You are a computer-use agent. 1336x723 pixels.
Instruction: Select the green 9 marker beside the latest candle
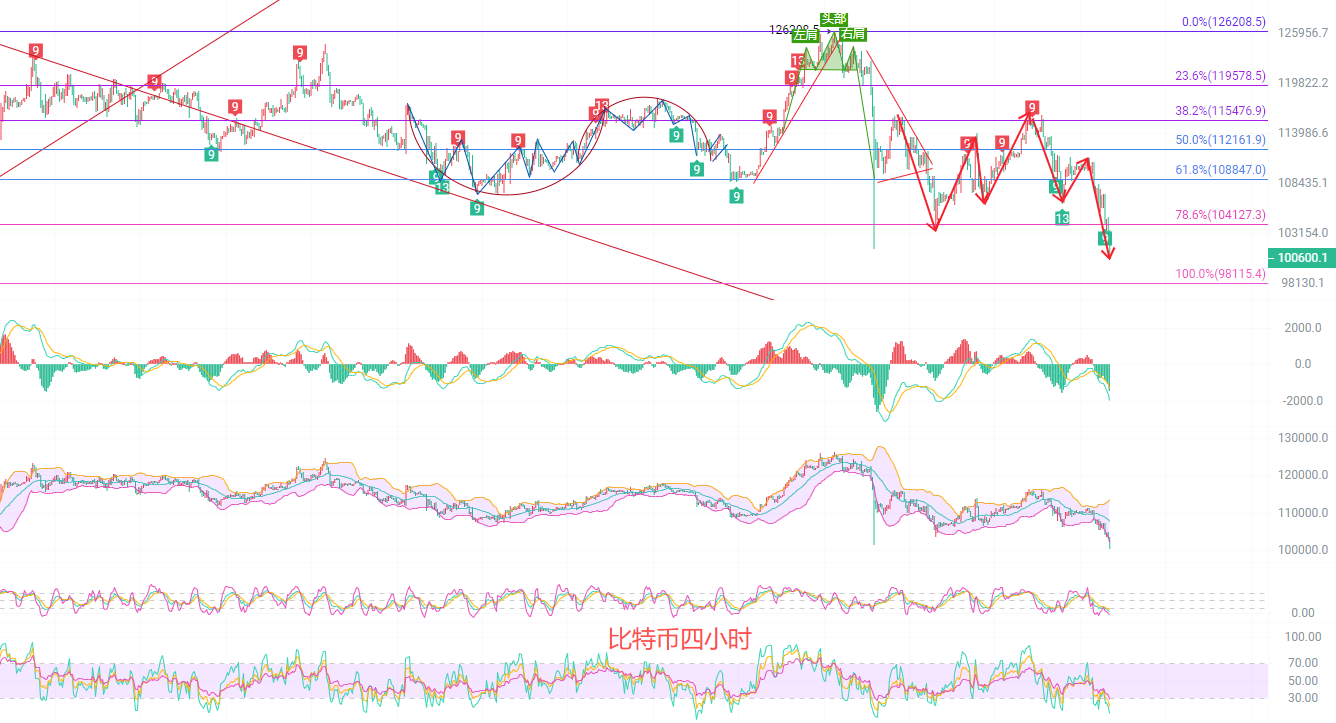click(1105, 238)
